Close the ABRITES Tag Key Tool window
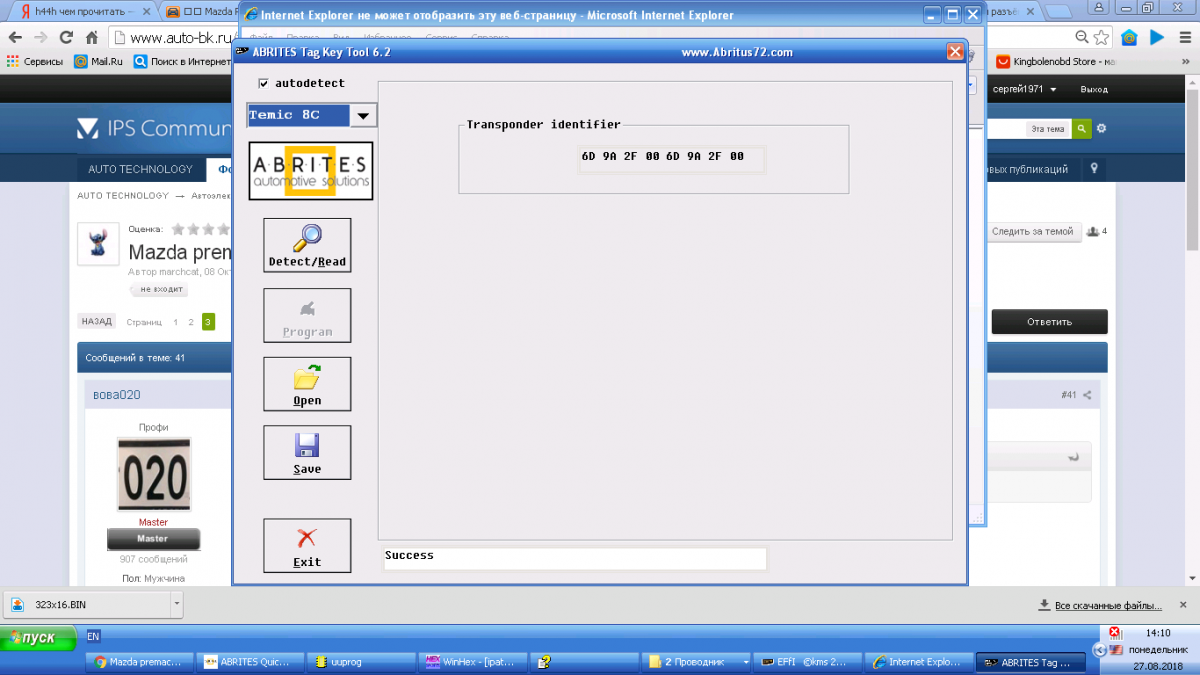 coord(955,52)
